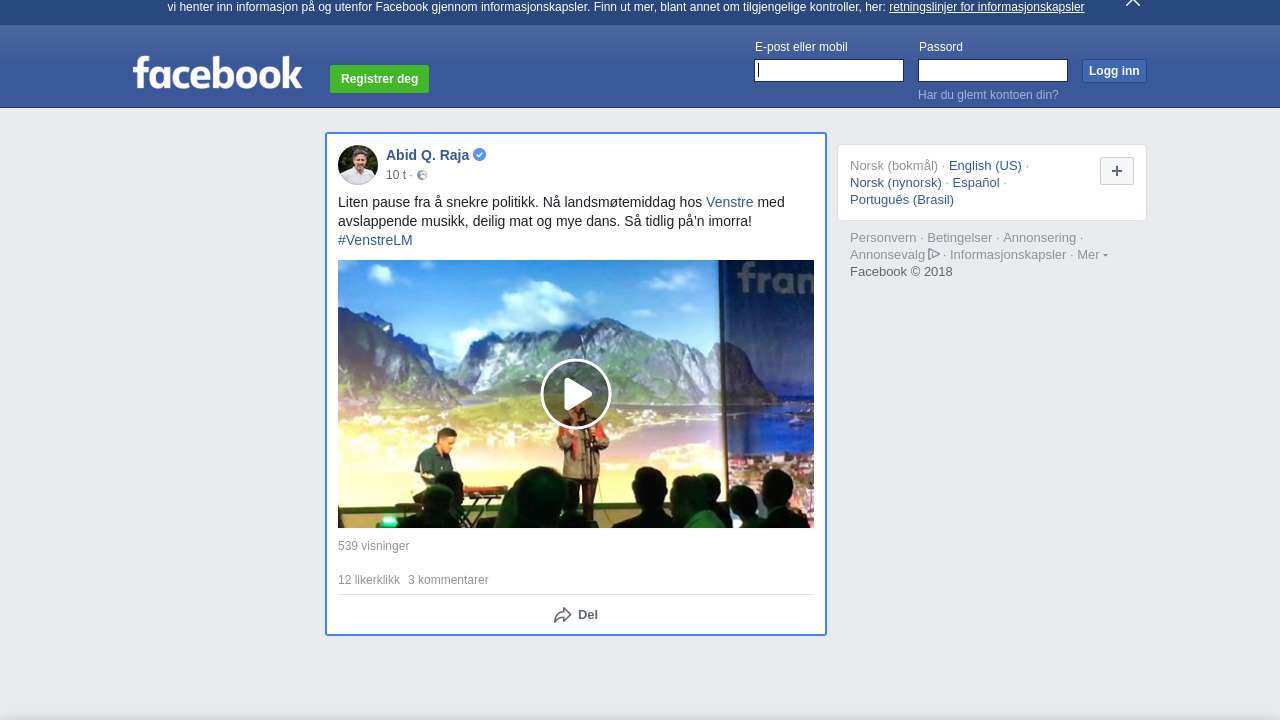Open the Abid Q. Raja profile name link

[427, 155]
